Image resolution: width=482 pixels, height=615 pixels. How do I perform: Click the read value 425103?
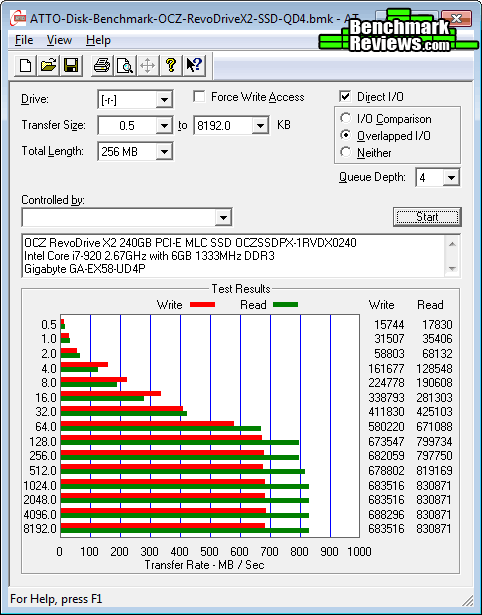tap(434, 411)
